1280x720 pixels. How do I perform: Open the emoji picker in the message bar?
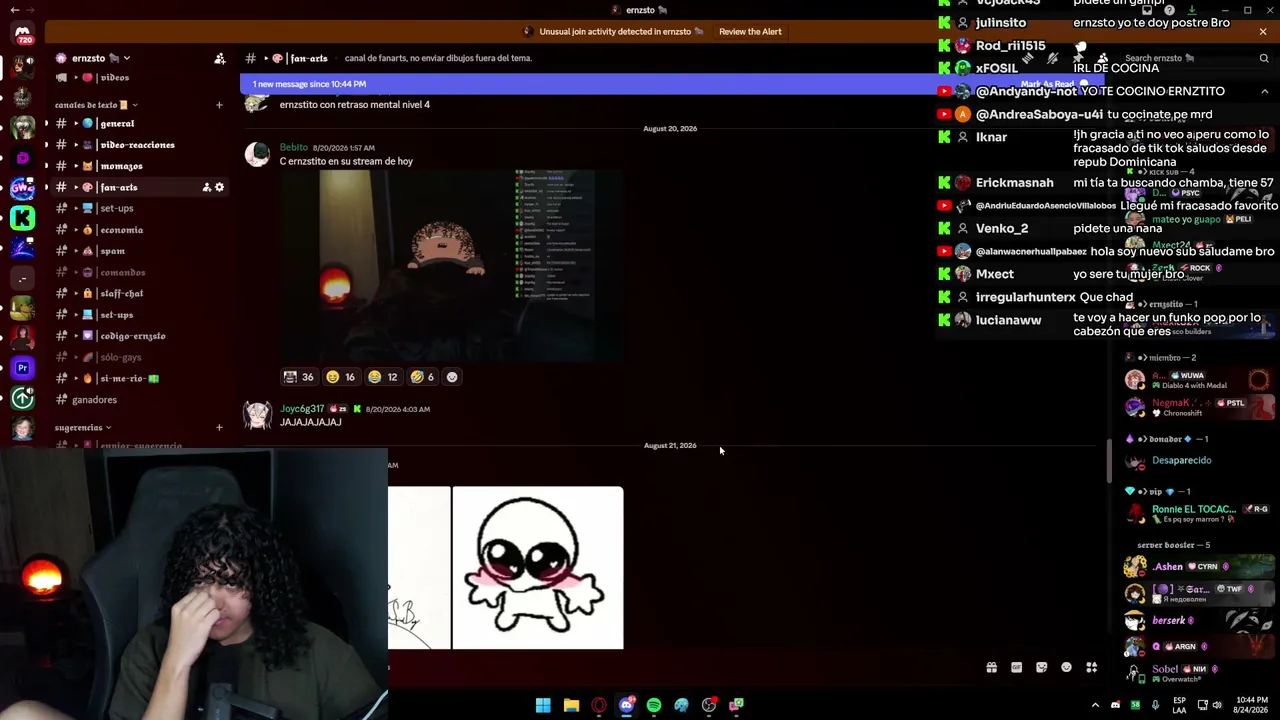pos(1066,668)
